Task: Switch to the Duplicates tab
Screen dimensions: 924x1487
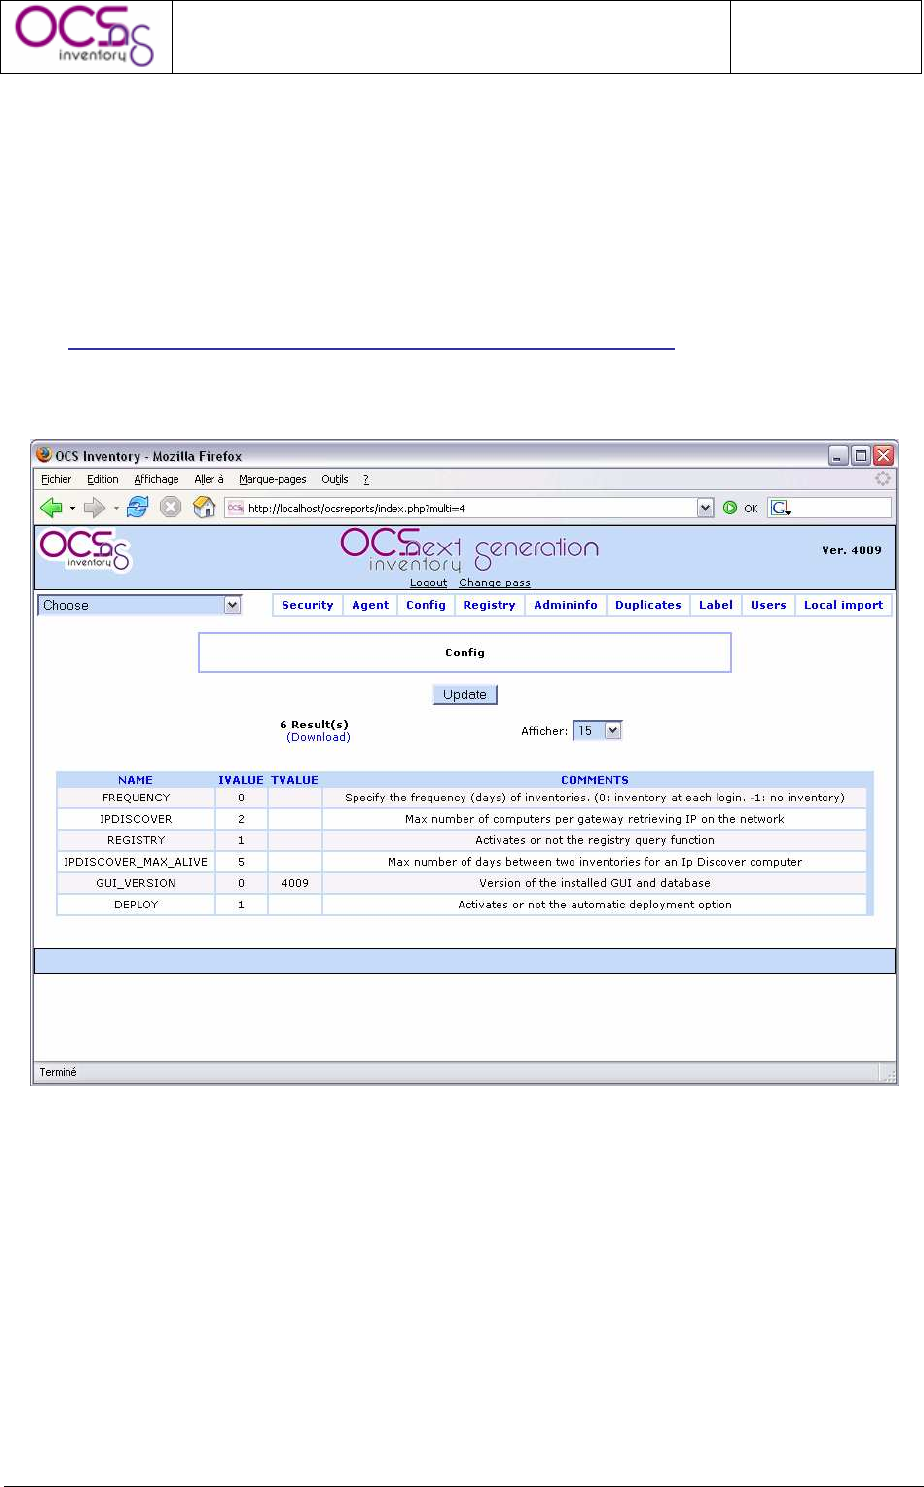Action: point(648,605)
